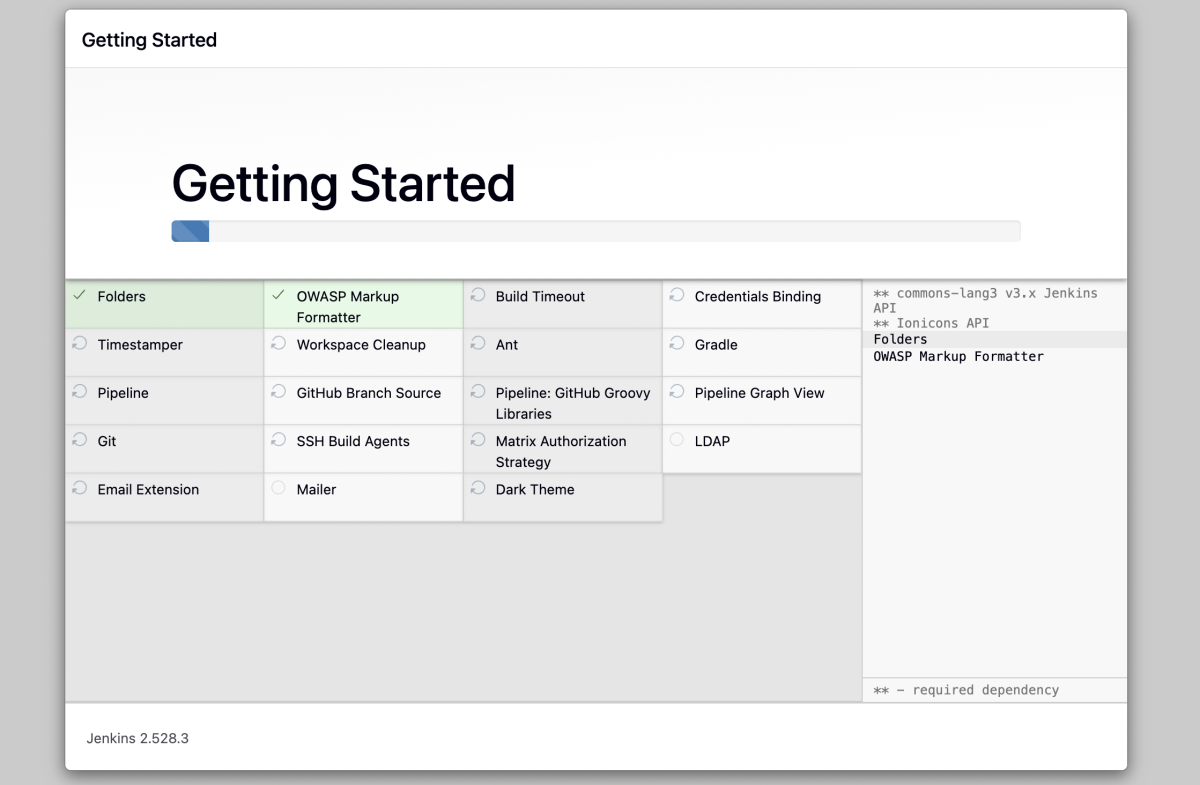Click the loading icon next to Gradle
This screenshot has height=785, width=1200.
pos(677,344)
